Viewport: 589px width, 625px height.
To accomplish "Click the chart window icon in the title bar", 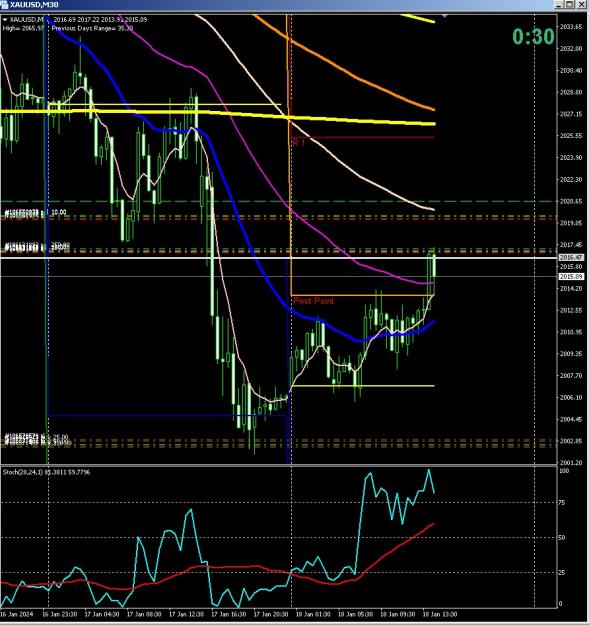I will point(4,4).
